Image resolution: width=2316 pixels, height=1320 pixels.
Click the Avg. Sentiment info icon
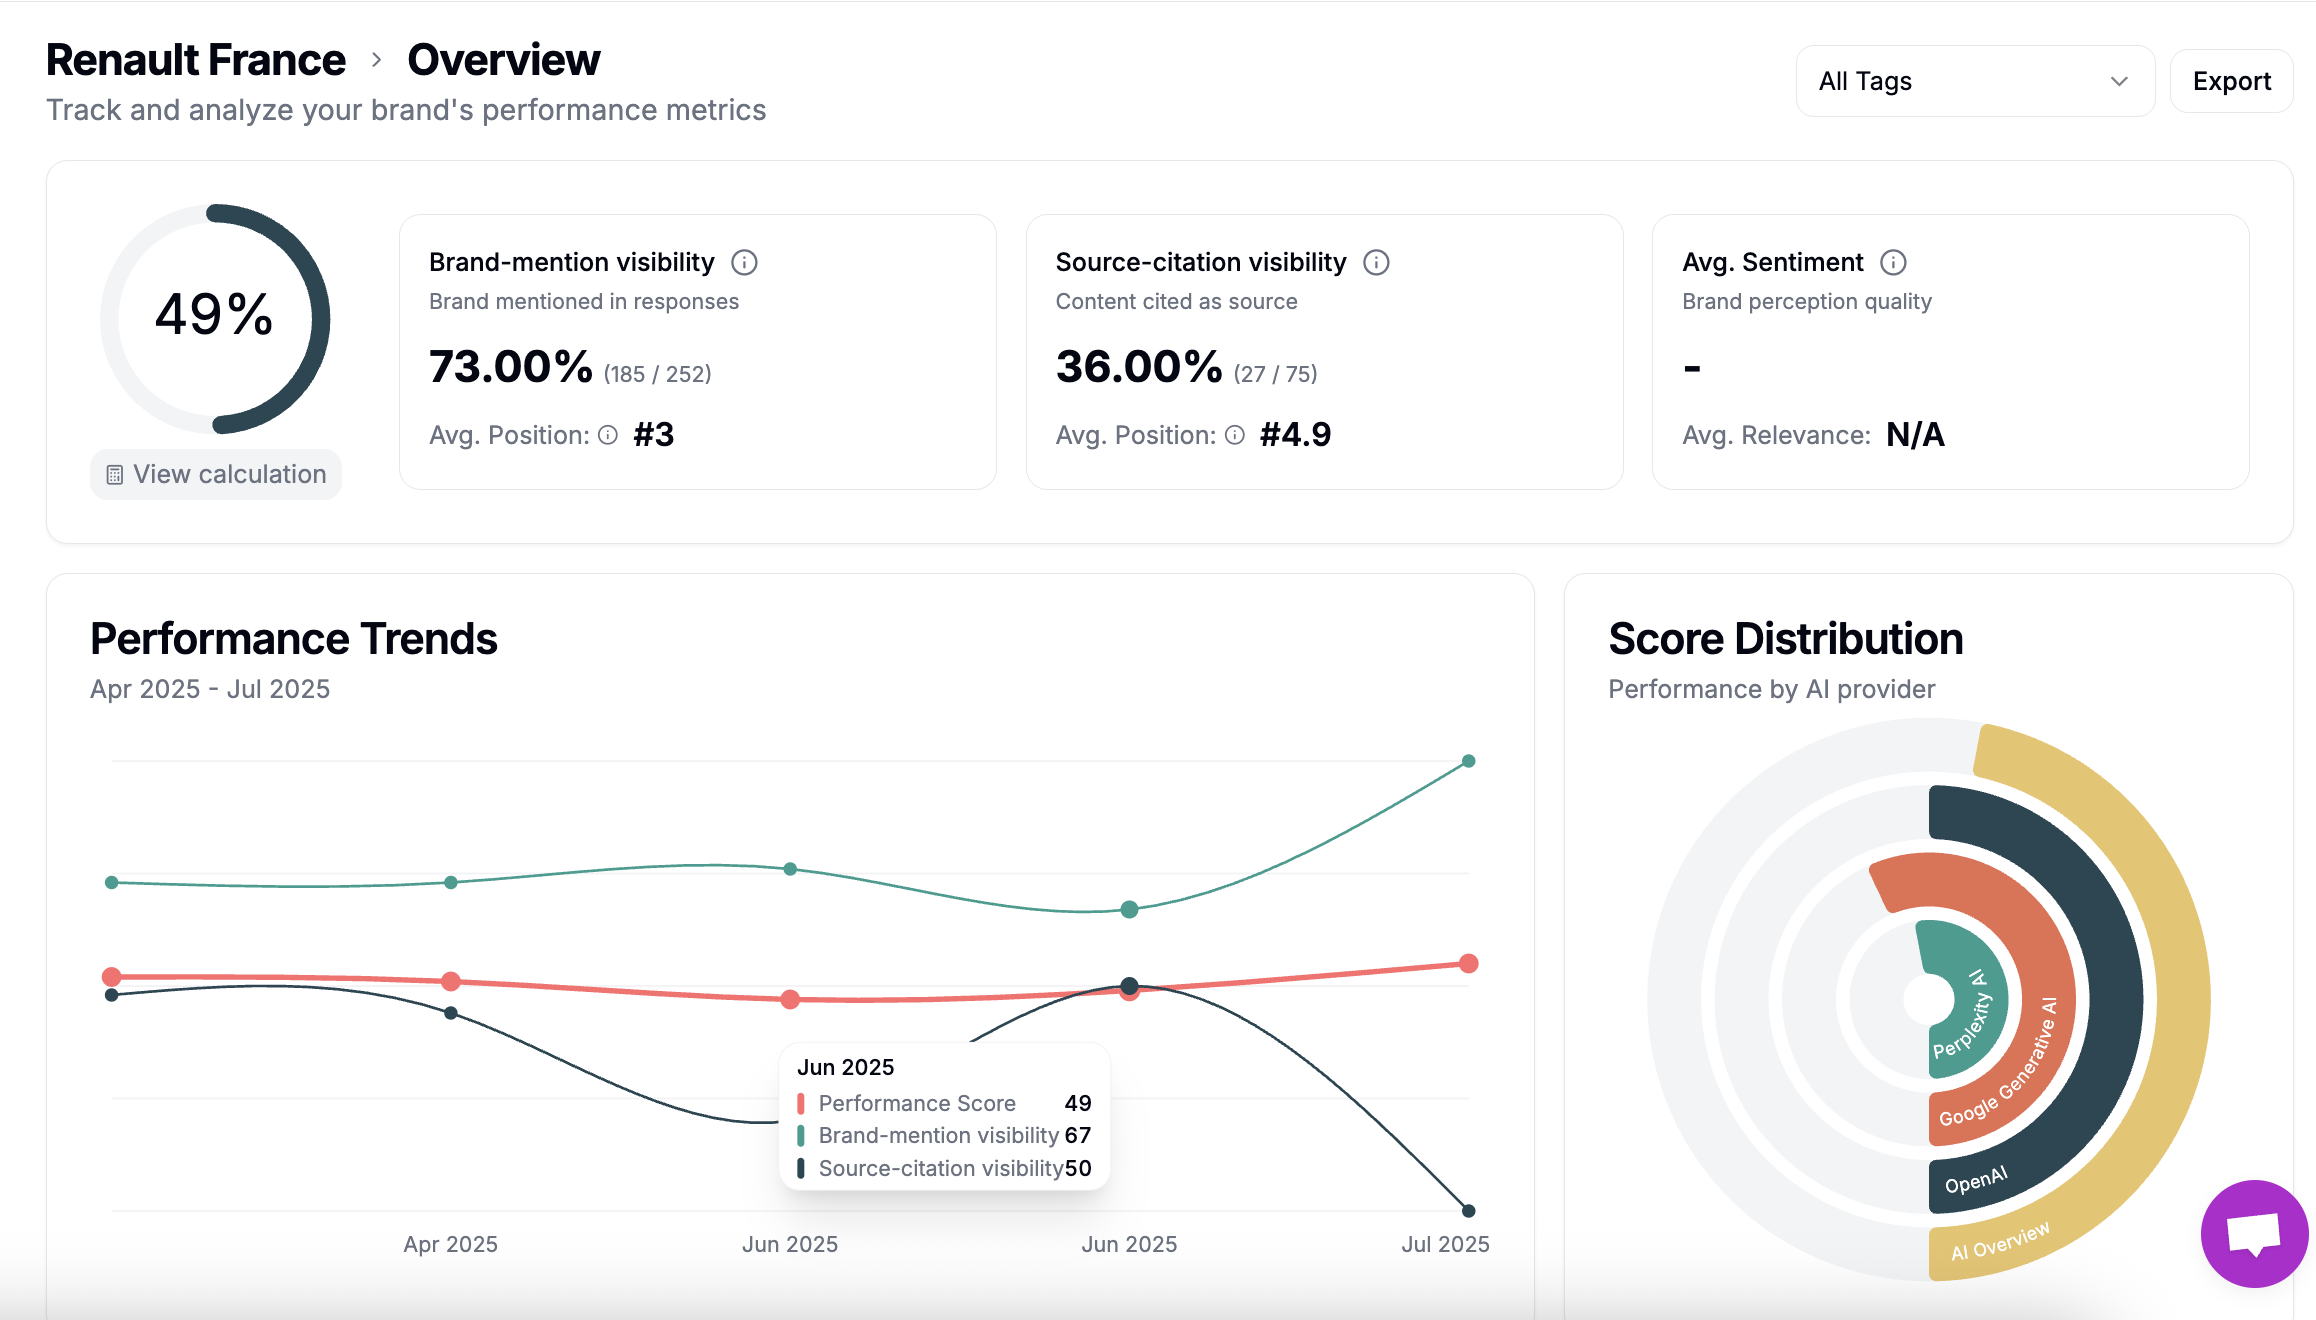[1893, 262]
